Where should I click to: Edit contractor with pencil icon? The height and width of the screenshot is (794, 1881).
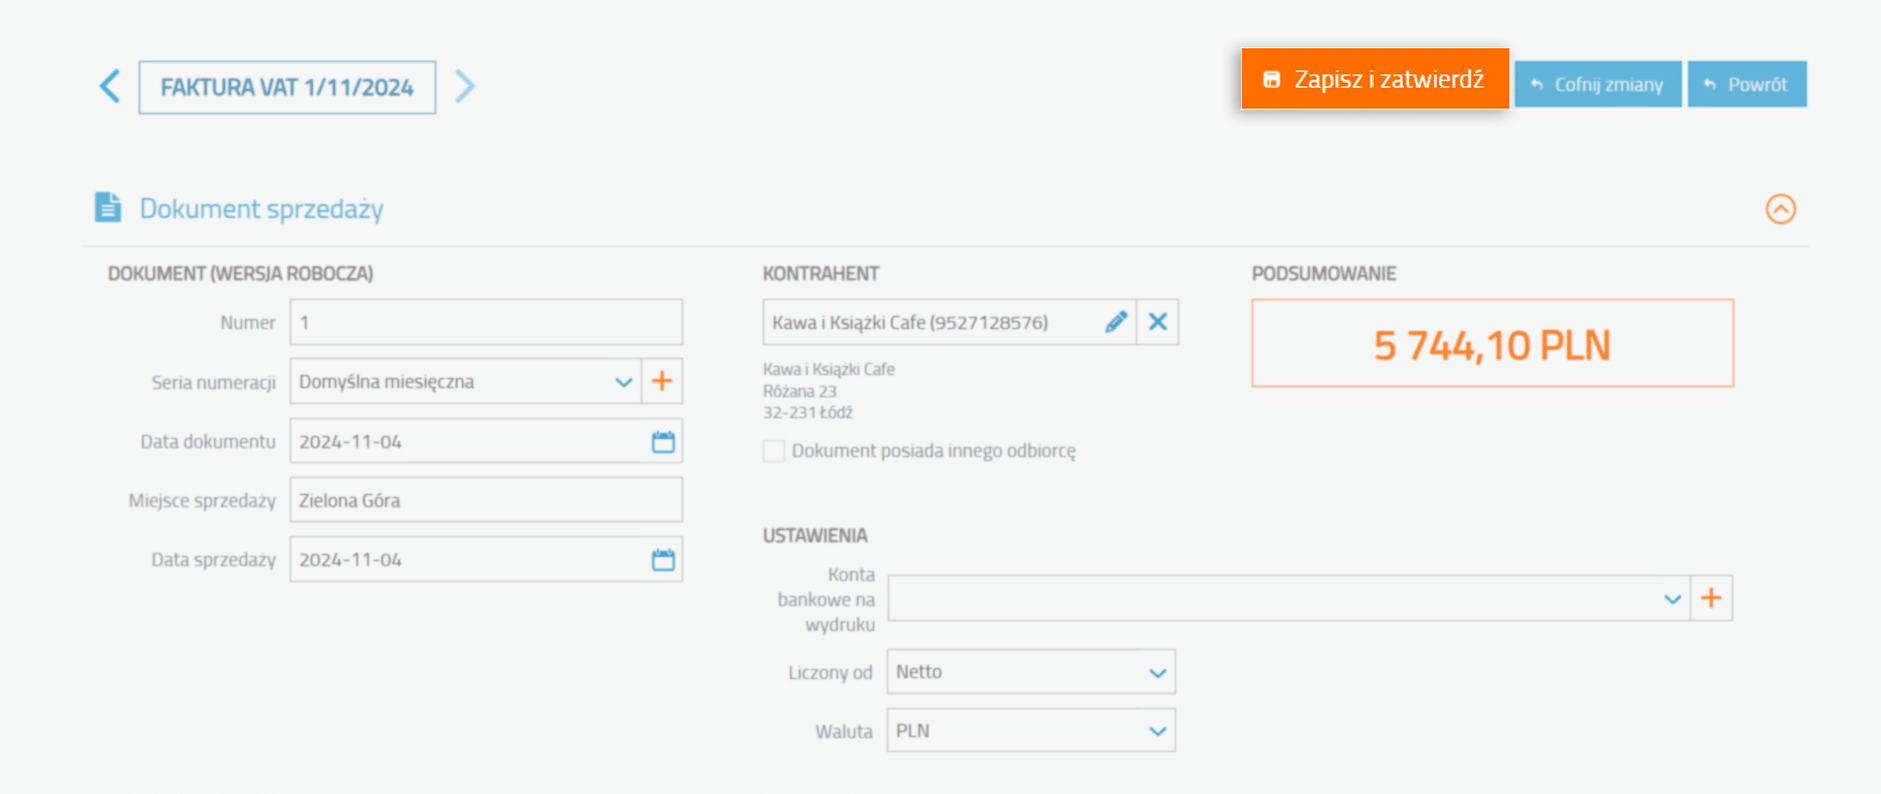point(1116,322)
